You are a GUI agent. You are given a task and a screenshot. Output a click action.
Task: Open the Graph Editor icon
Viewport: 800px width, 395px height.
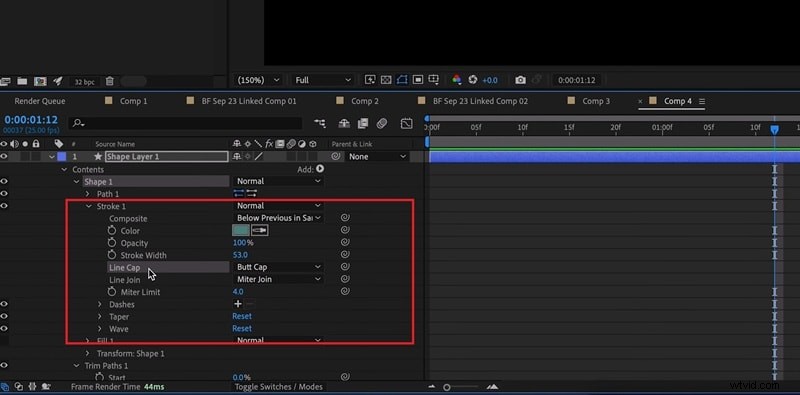tap(407, 123)
